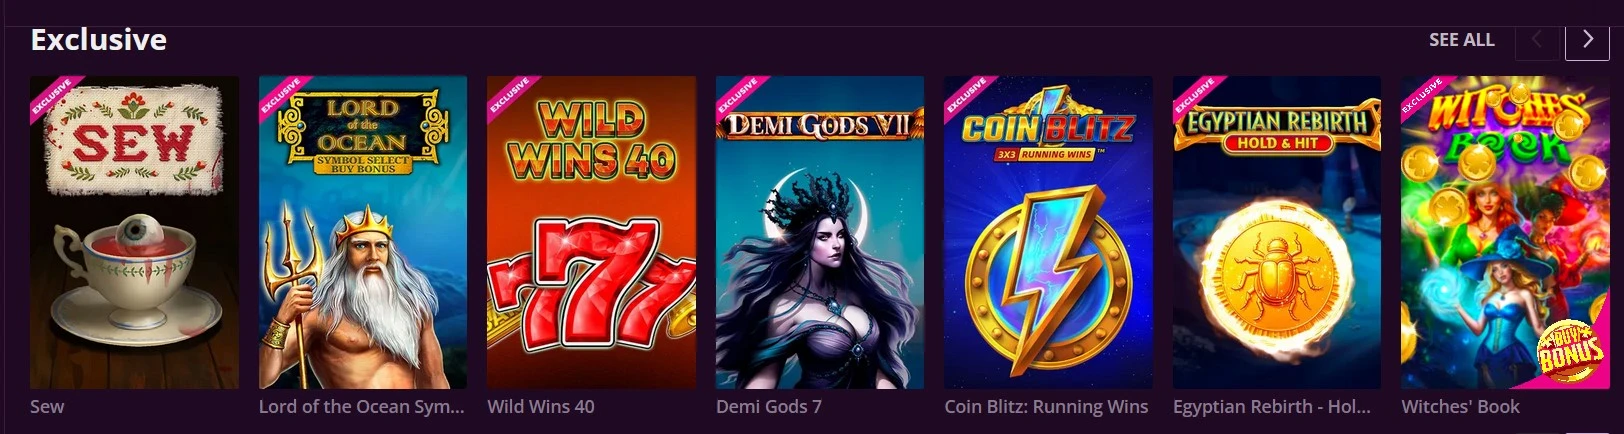Click the "Witches' Book" title text
Image resolution: width=1624 pixels, height=434 pixels.
pyautogui.click(x=1460, y=407)
